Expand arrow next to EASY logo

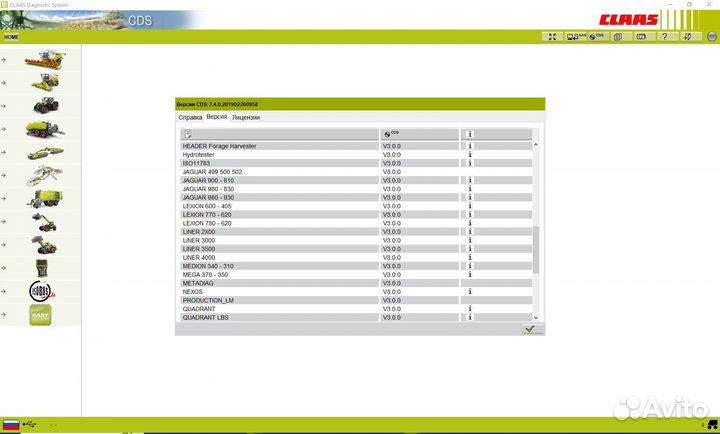click(x=4, y=315)
